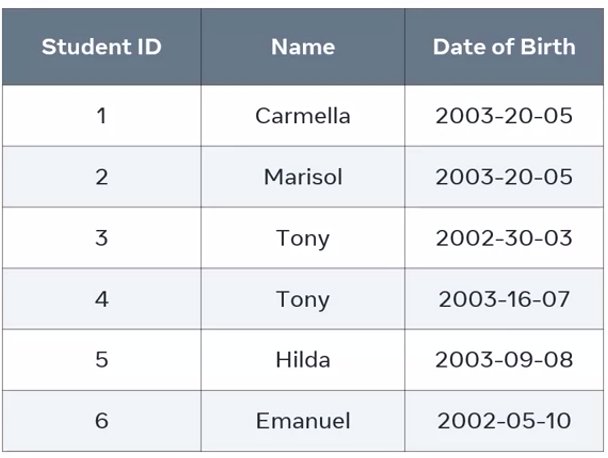Click the name cell Marisol
The image size is (608, 458).
tap(302, 177)
